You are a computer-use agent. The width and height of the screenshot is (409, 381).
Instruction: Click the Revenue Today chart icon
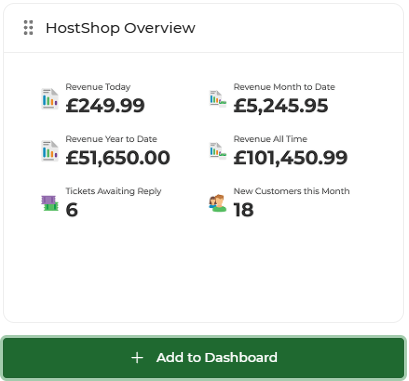tap(50, 99)
